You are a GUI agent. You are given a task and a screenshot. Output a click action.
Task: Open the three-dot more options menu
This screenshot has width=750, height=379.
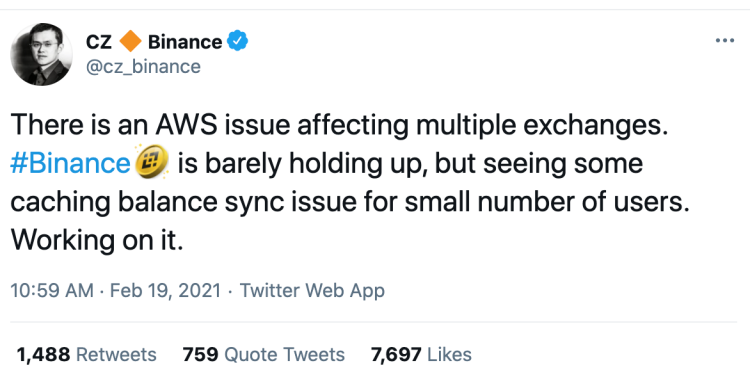[x=725, y=41]
